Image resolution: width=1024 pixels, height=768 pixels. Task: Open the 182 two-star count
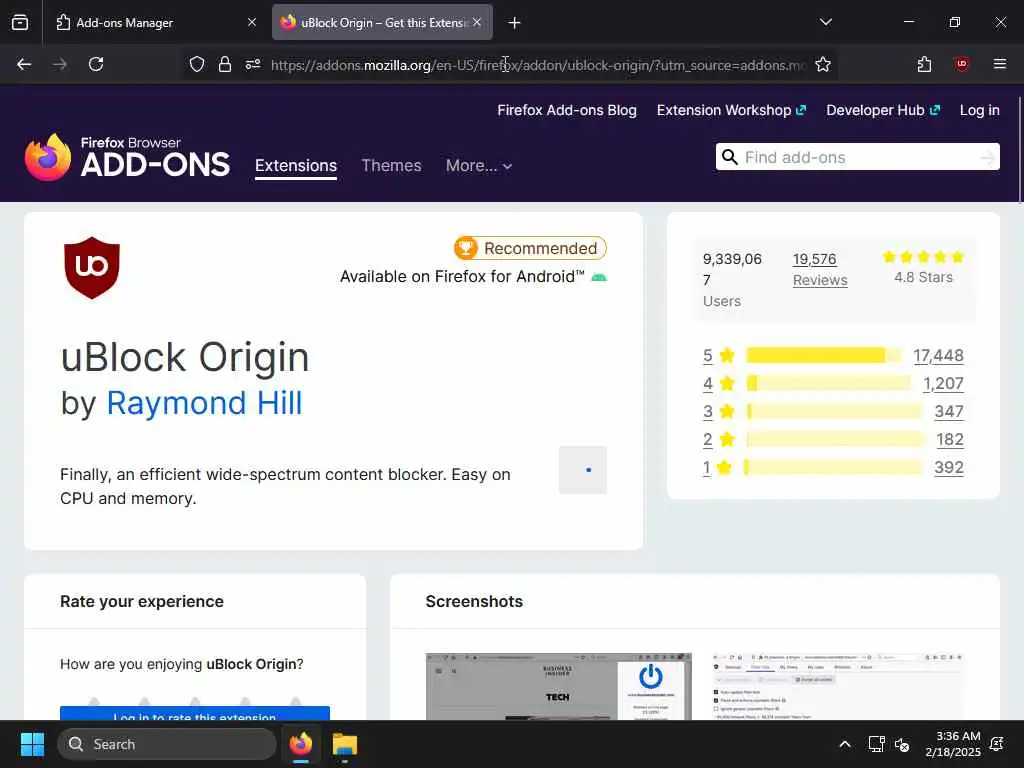tap(950, 440)
